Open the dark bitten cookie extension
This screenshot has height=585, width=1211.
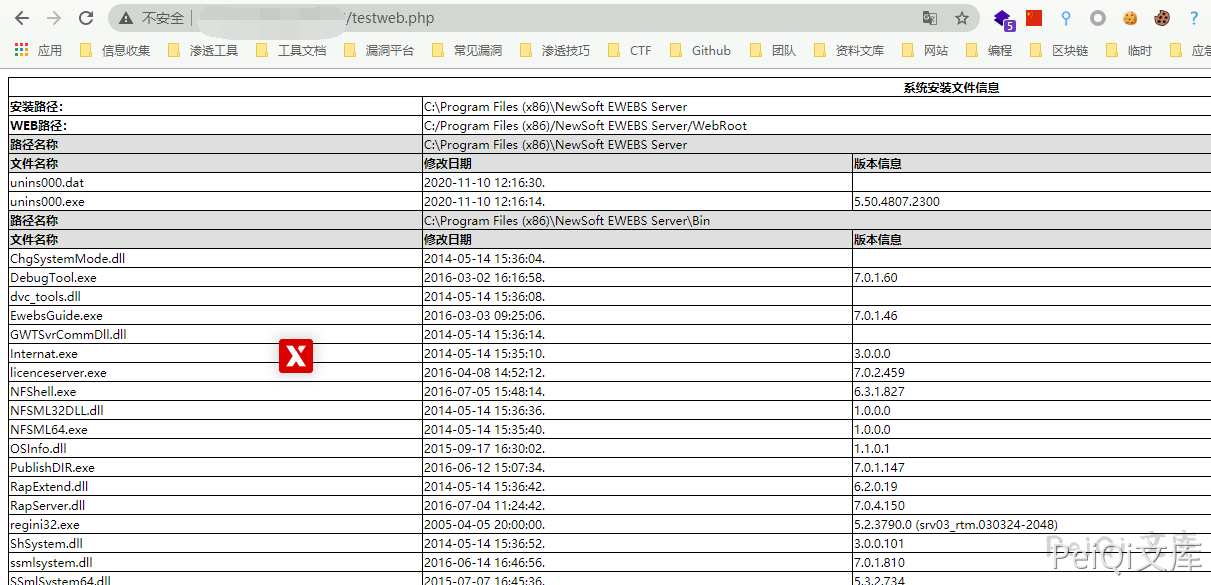(1162, 18)
